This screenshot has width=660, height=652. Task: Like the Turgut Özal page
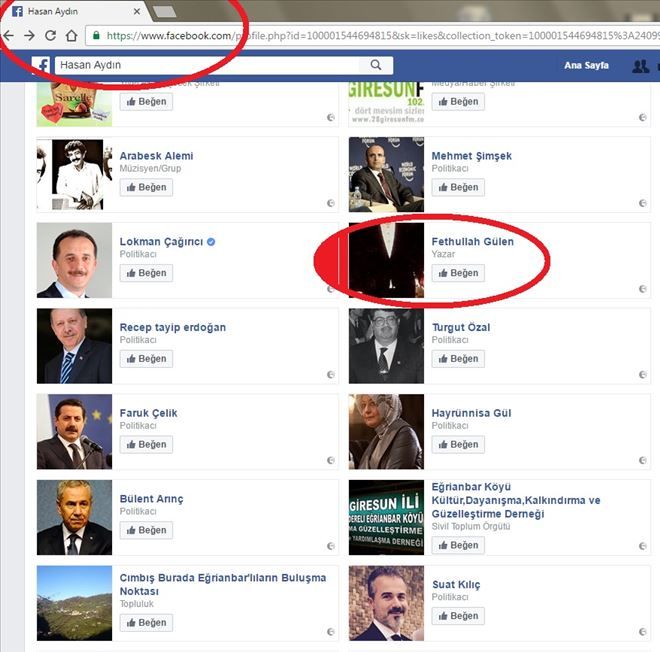pos(458,359)
